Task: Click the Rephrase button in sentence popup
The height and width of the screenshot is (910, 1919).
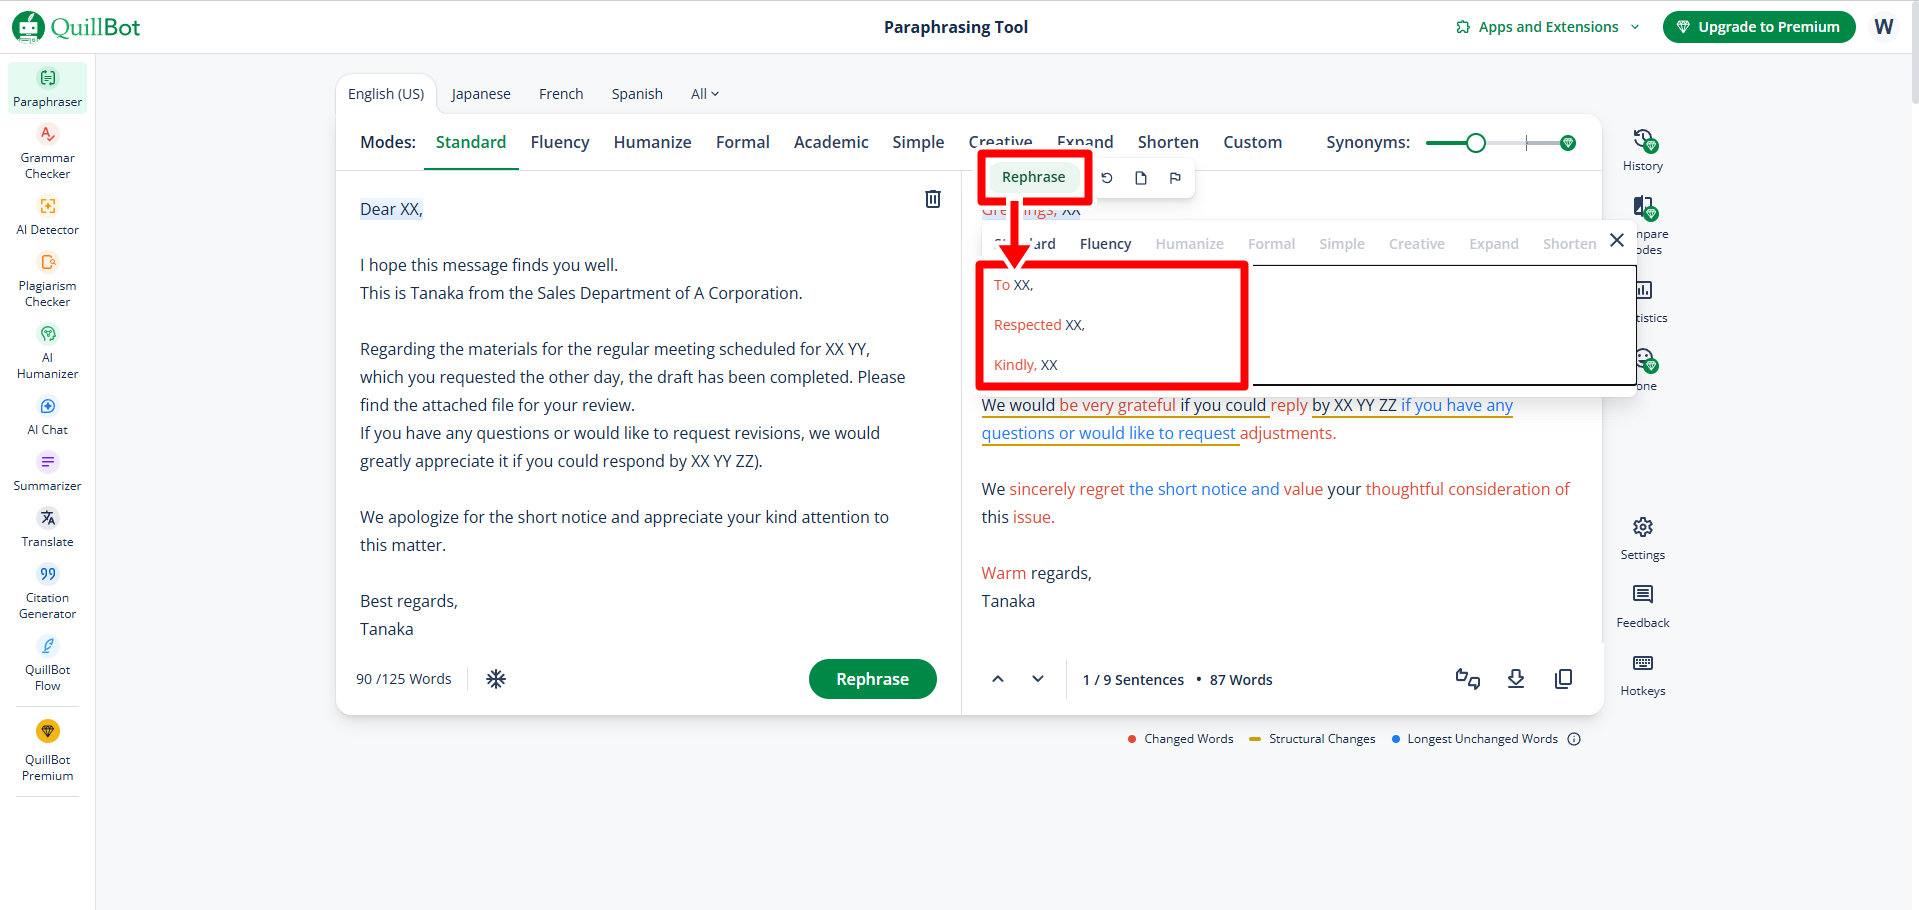Action: (x=1033, y=177)
